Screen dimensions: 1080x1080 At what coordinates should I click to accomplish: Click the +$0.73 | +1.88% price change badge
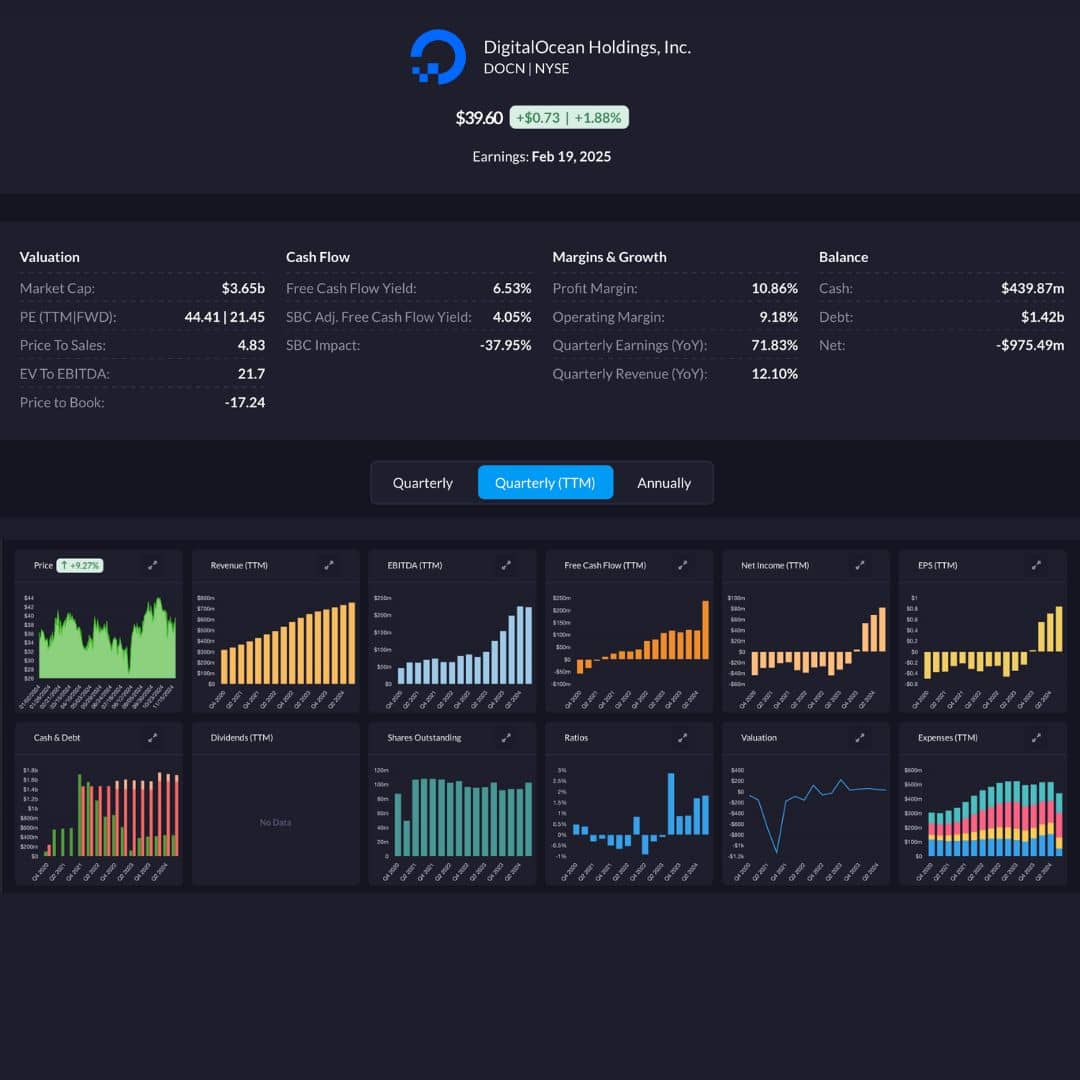569,118
